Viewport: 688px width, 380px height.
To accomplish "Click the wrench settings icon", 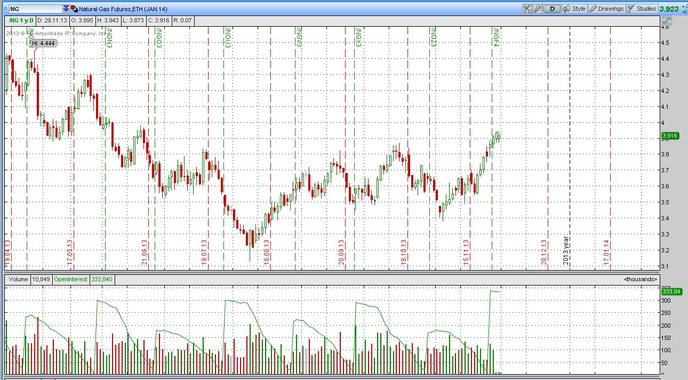I will click(538, 9).
